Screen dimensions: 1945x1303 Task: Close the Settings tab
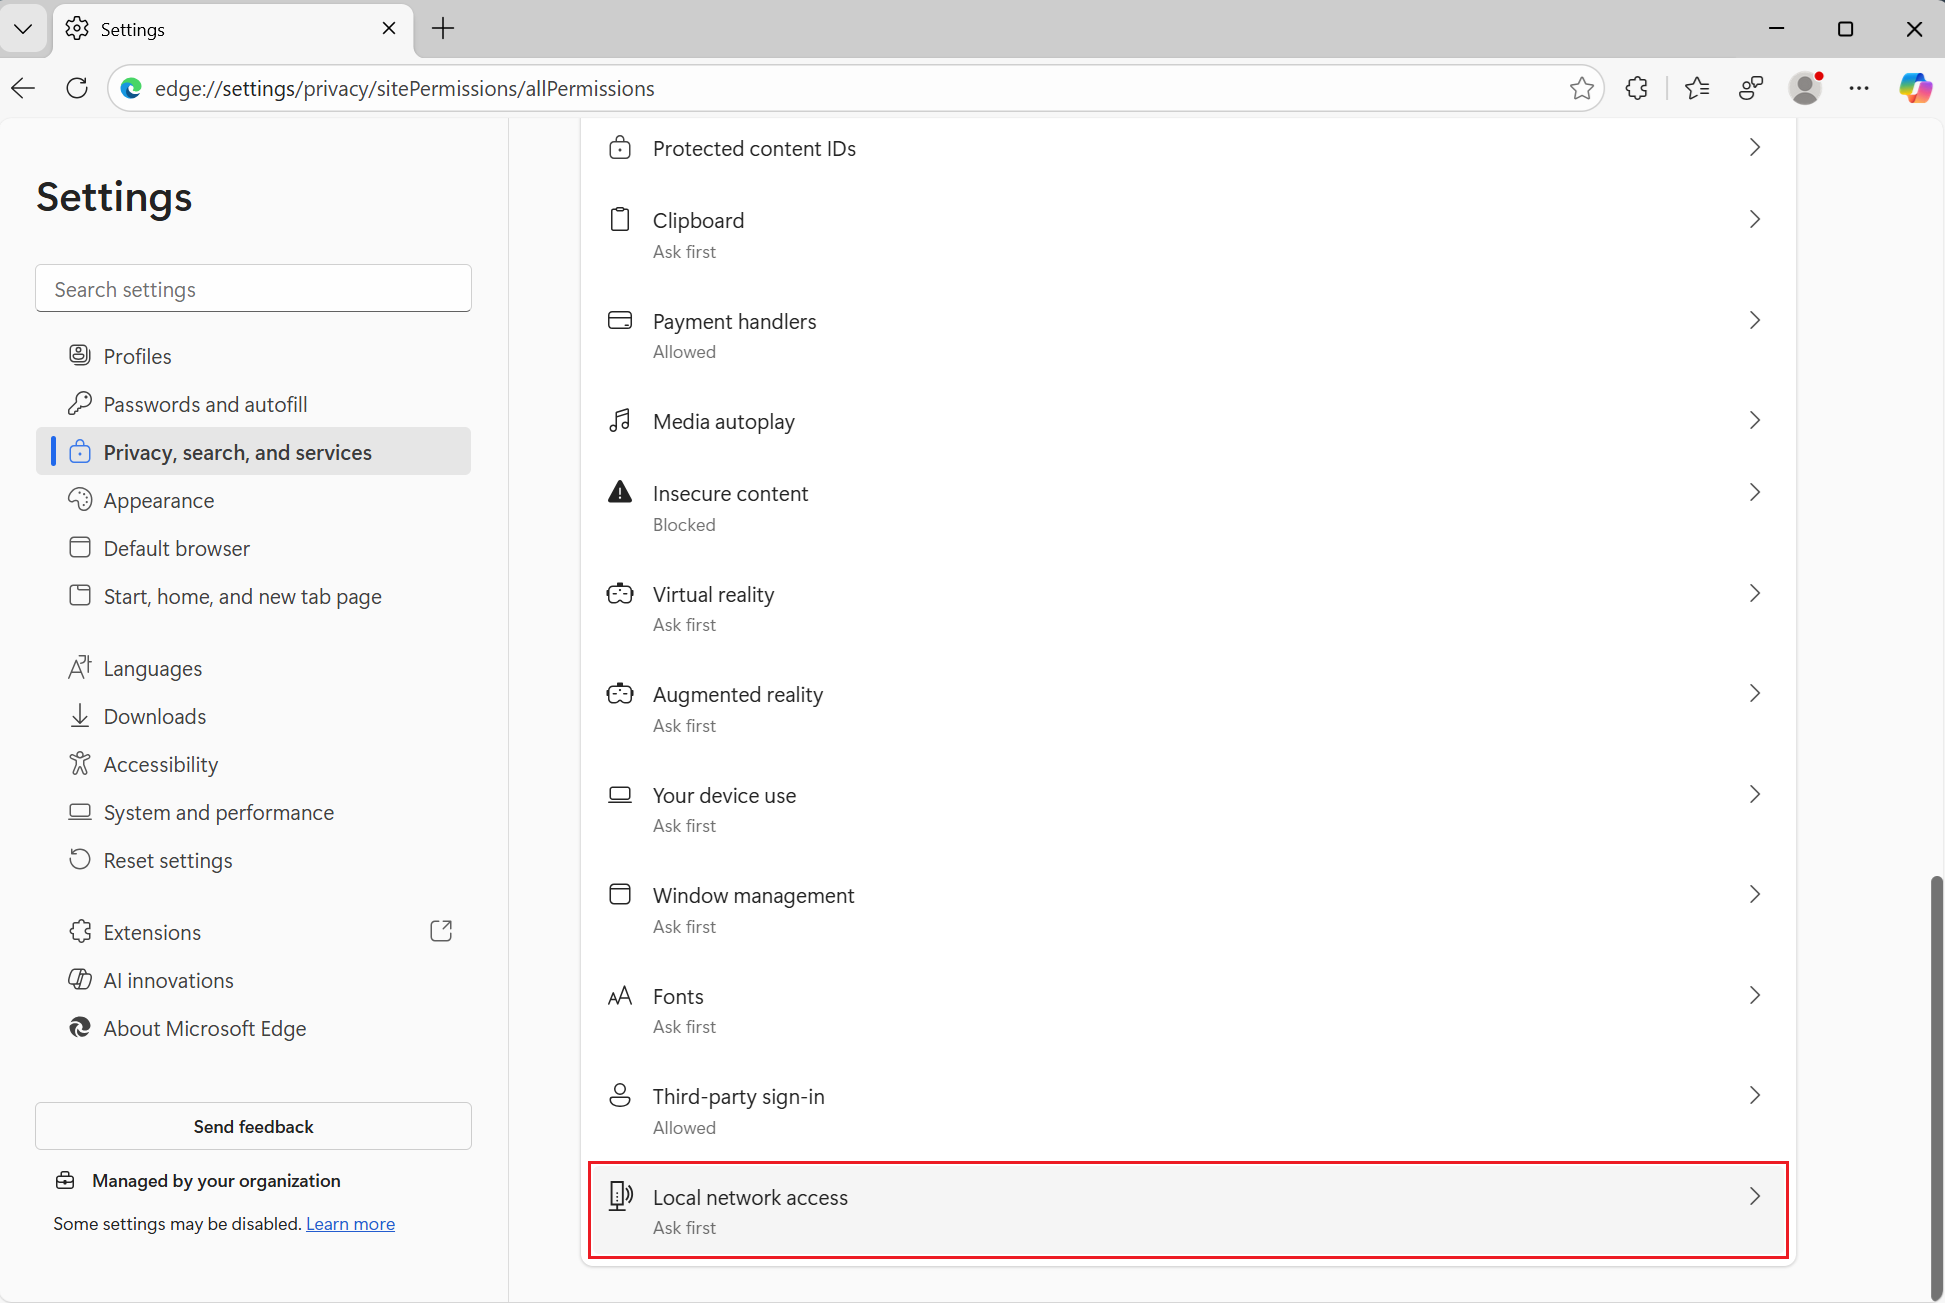click(x=389, y=28)
